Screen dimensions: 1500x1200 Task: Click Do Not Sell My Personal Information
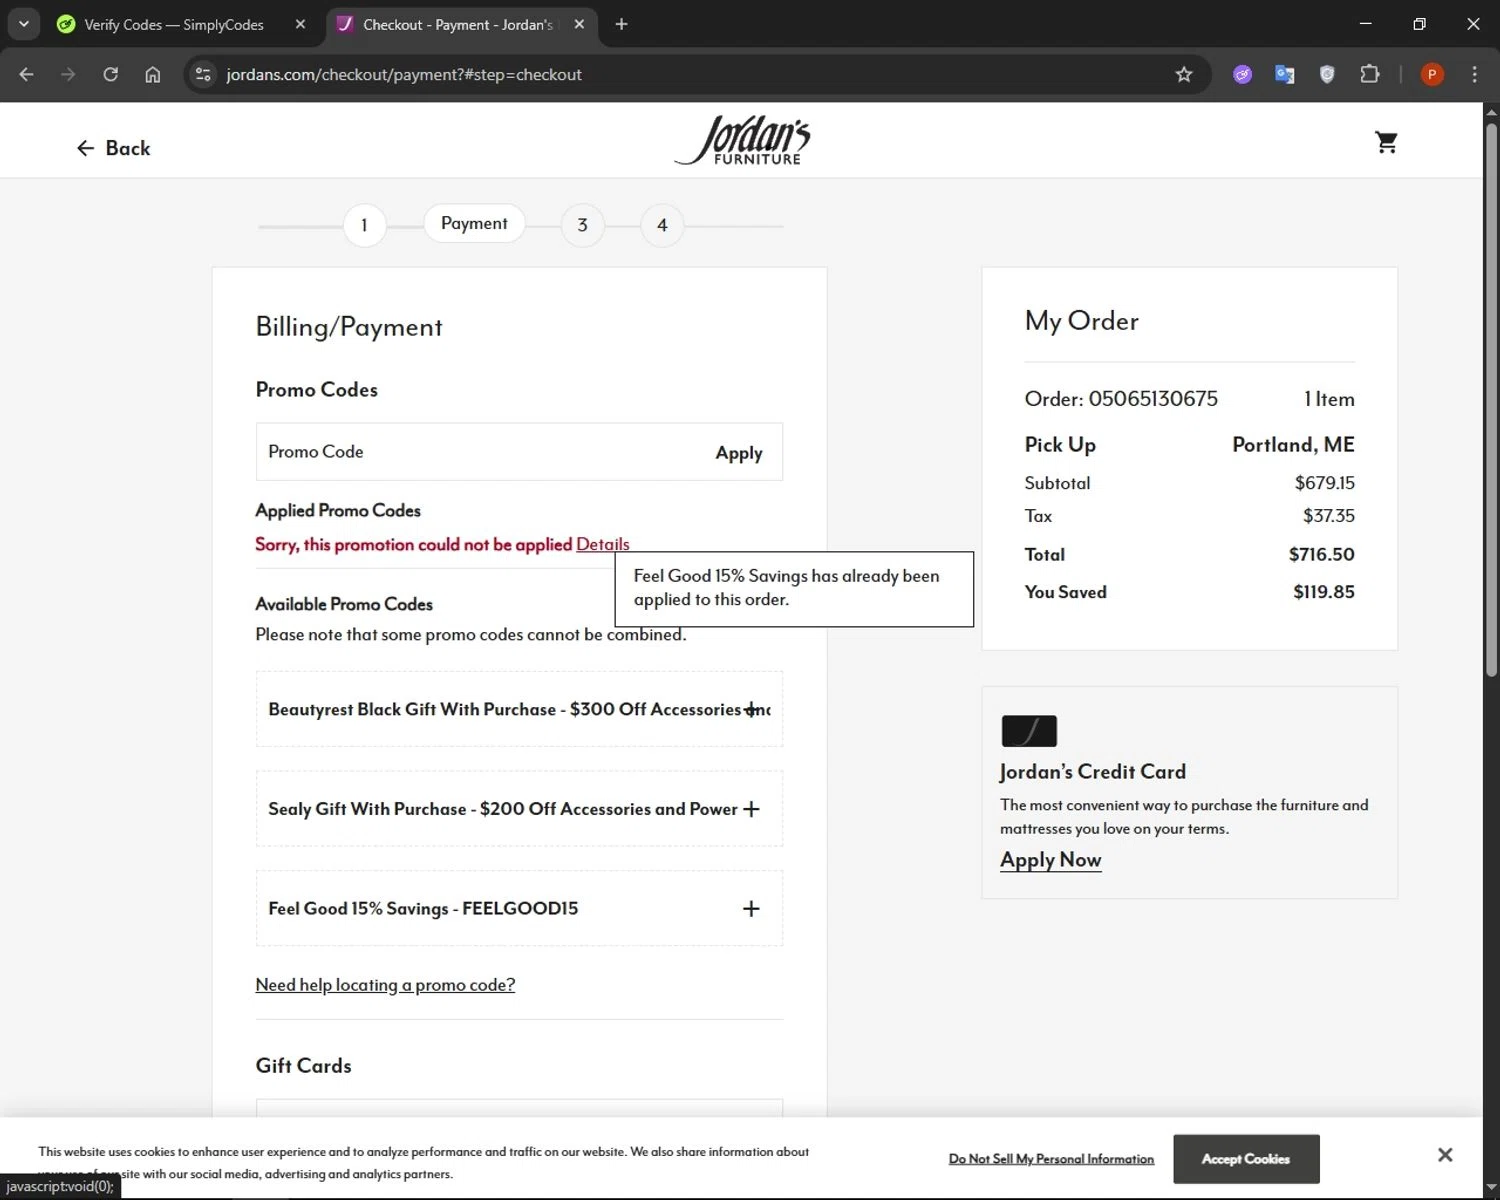(x=1051, y=1159)
